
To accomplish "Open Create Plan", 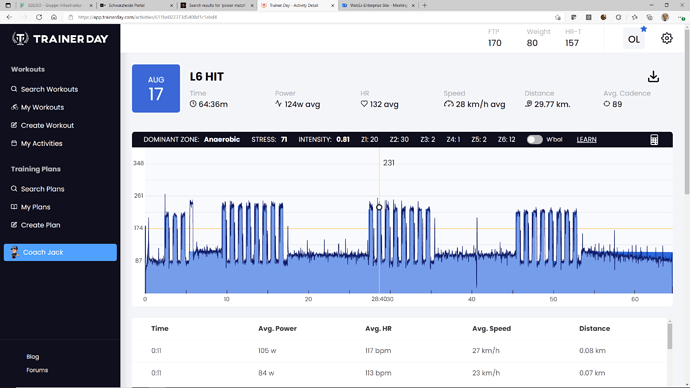I will tap(35, 225).
